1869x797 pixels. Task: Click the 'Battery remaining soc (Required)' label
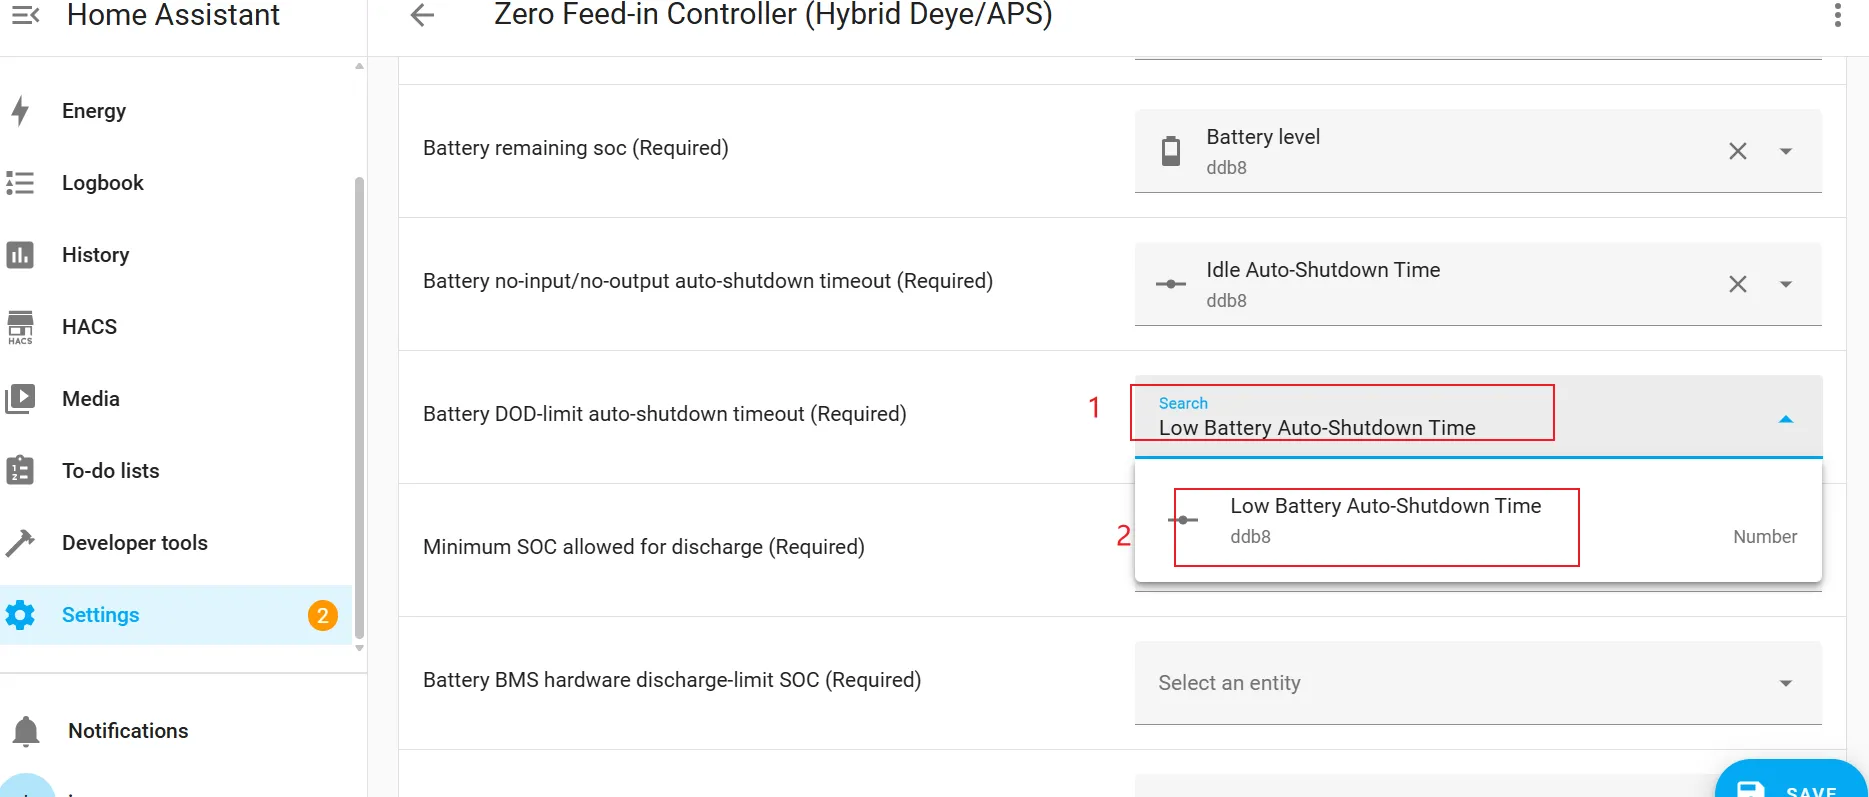click(576, 148)
